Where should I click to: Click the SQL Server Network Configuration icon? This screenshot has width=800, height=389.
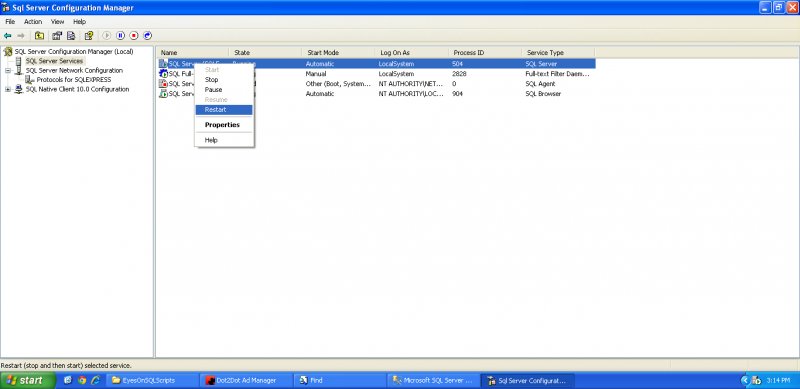click(x=19, y=70)
